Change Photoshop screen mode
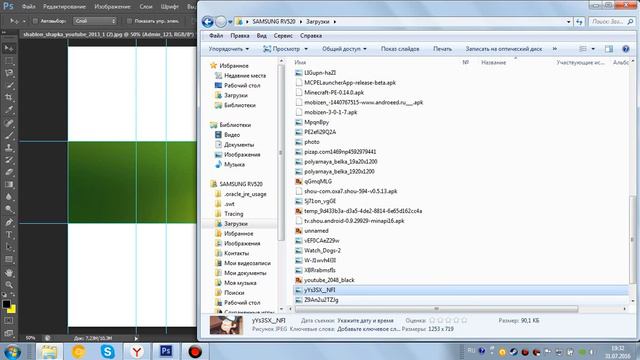Screen dimensions: 640x360 [9, 333]
